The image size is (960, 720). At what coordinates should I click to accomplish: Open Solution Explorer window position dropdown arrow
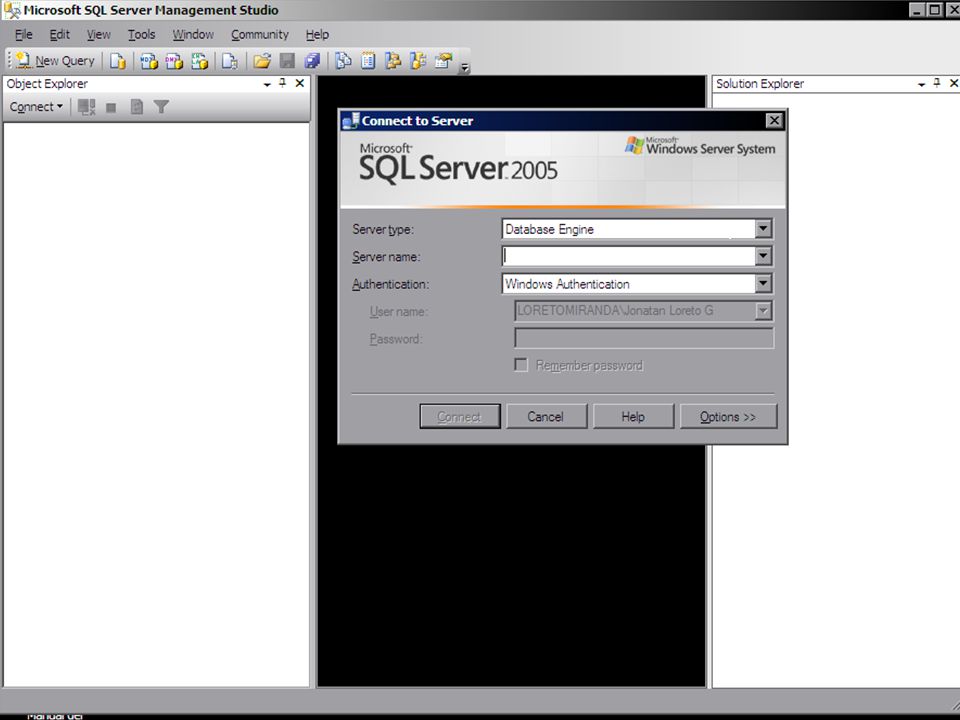click(921, 84)
